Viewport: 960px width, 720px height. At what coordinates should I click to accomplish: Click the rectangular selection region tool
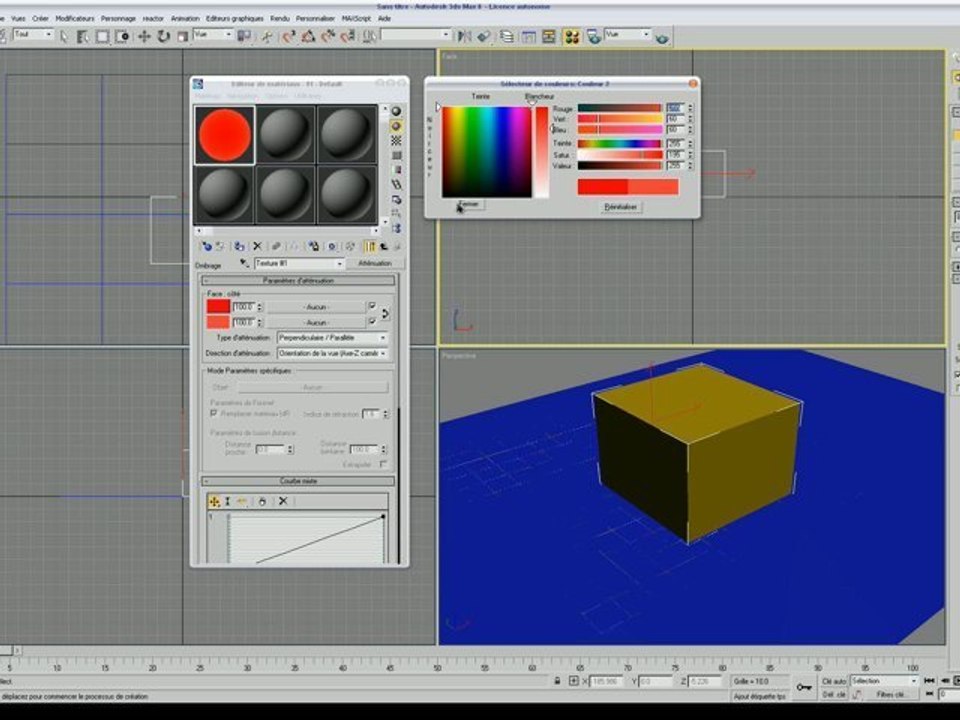pos(102,36)
